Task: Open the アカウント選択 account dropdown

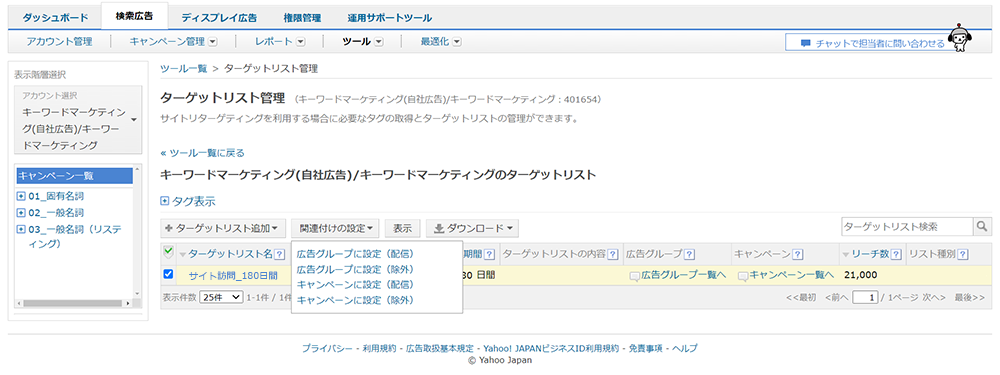Action: (79, 119)
